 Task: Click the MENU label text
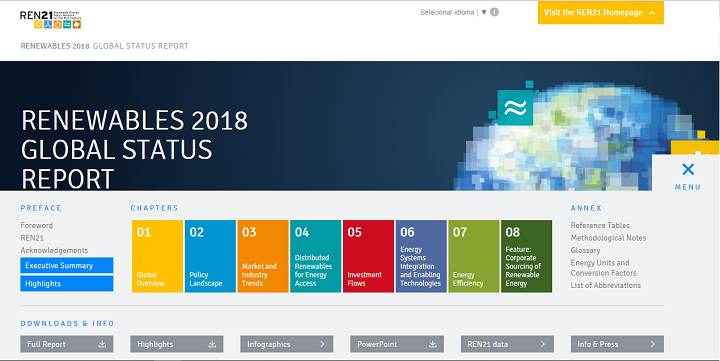point(688,187)
